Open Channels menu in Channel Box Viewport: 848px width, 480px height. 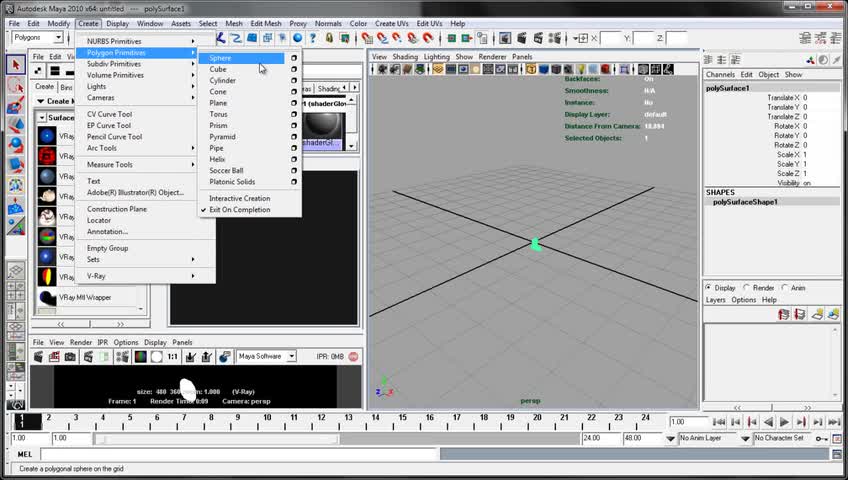click(720, 75)
